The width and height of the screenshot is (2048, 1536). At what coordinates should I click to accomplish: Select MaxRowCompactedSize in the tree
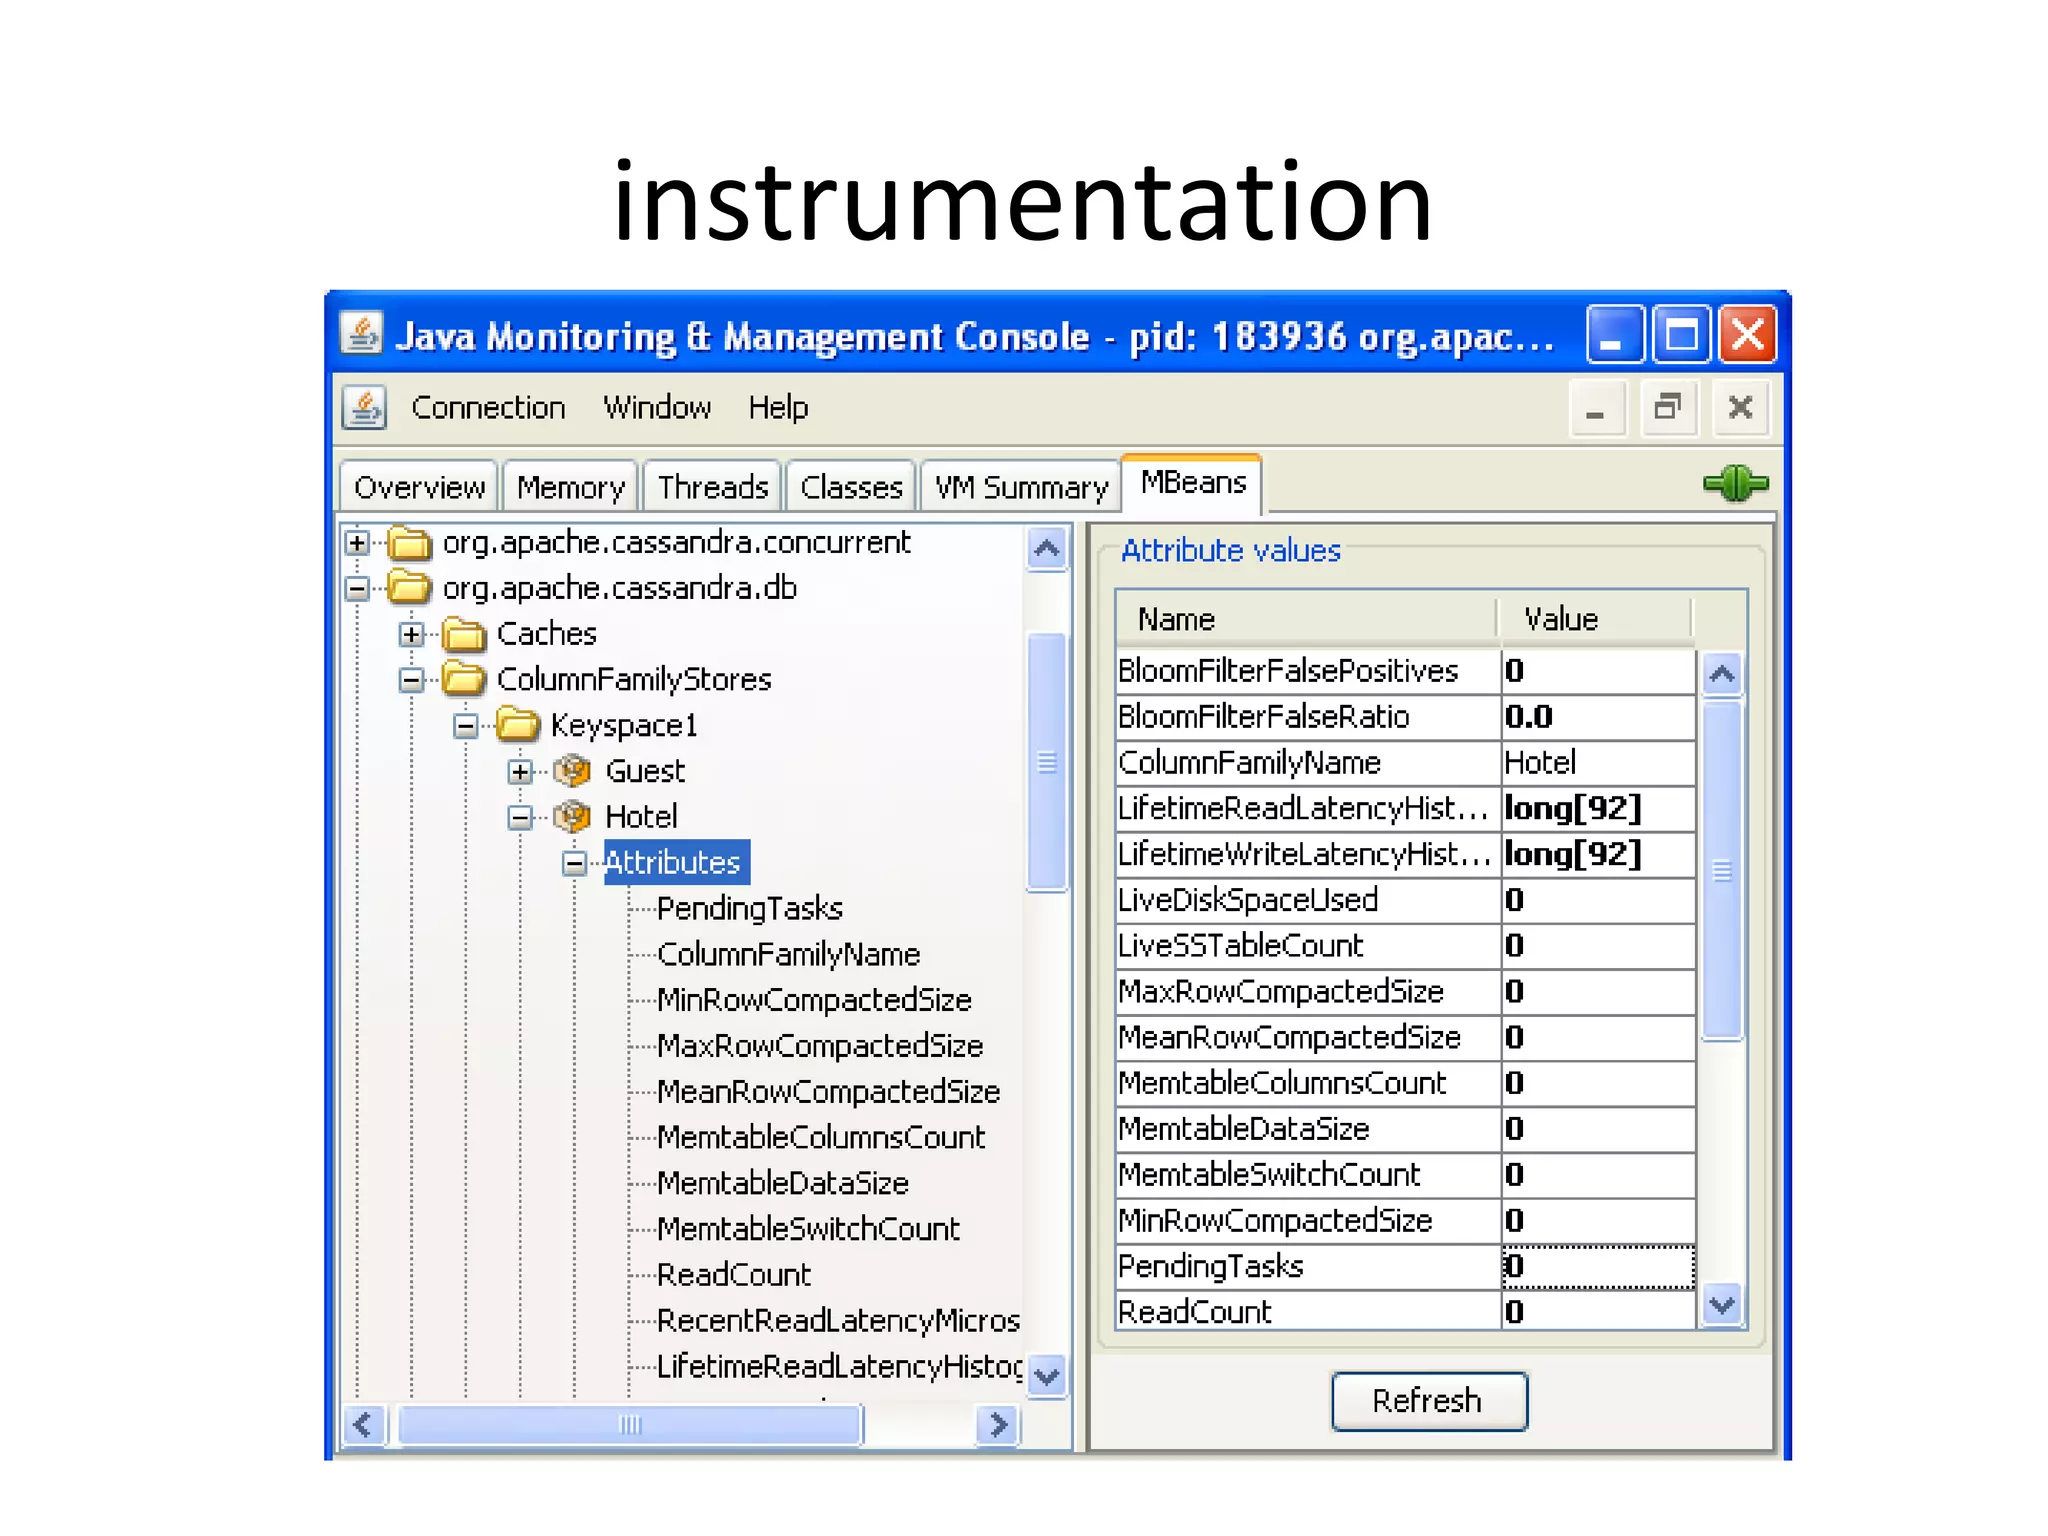click(821, 1046)
